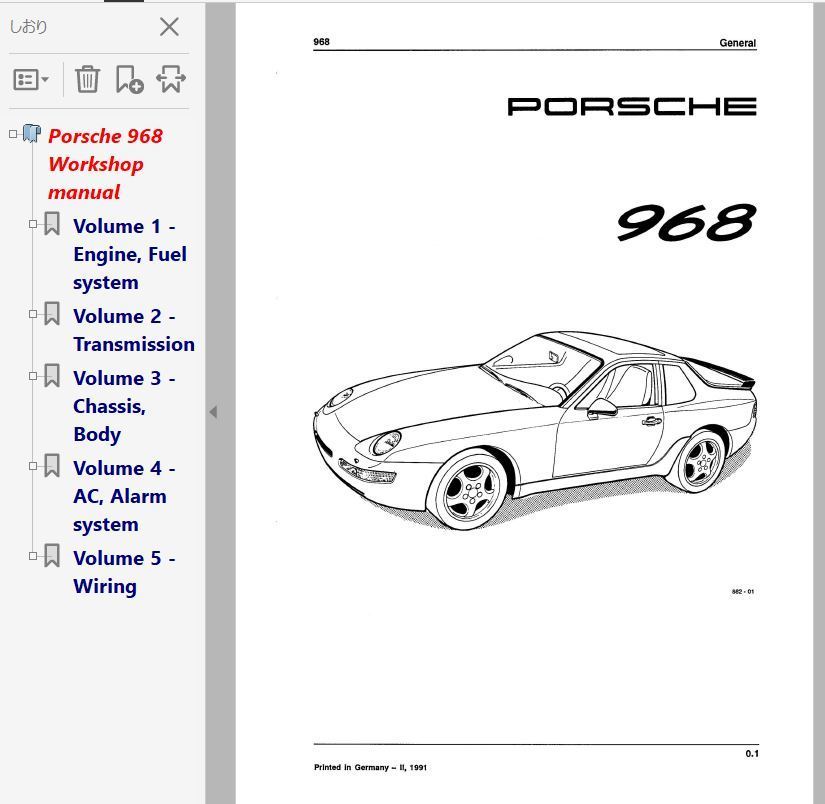
Task: Click the 'General' page header text
Action: click(738, 43)
